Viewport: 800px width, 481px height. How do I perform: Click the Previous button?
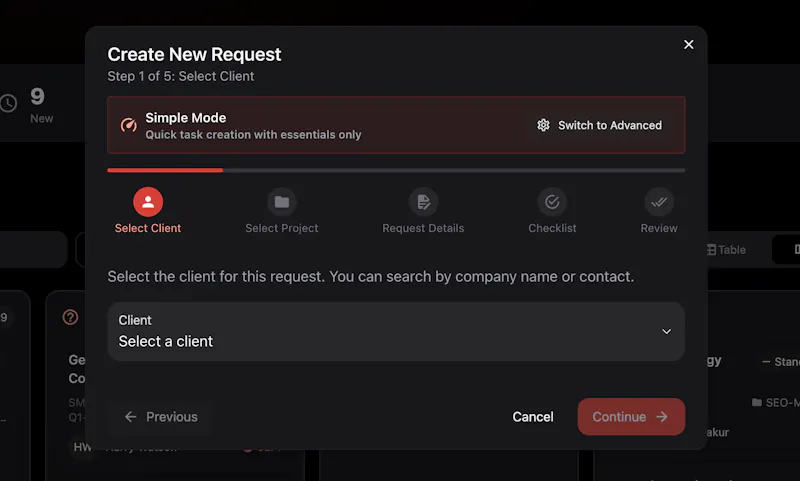[x=161, y=417]
